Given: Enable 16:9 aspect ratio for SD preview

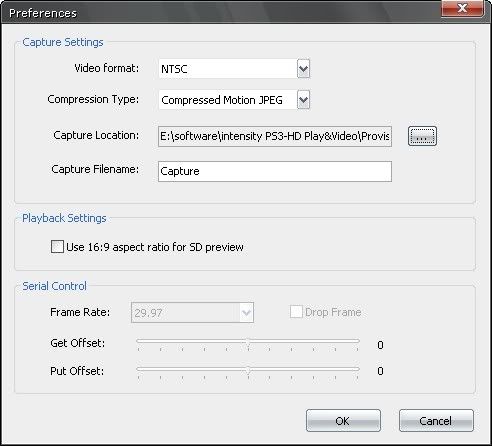Looking at the screenshot, I should coord(57,247).
